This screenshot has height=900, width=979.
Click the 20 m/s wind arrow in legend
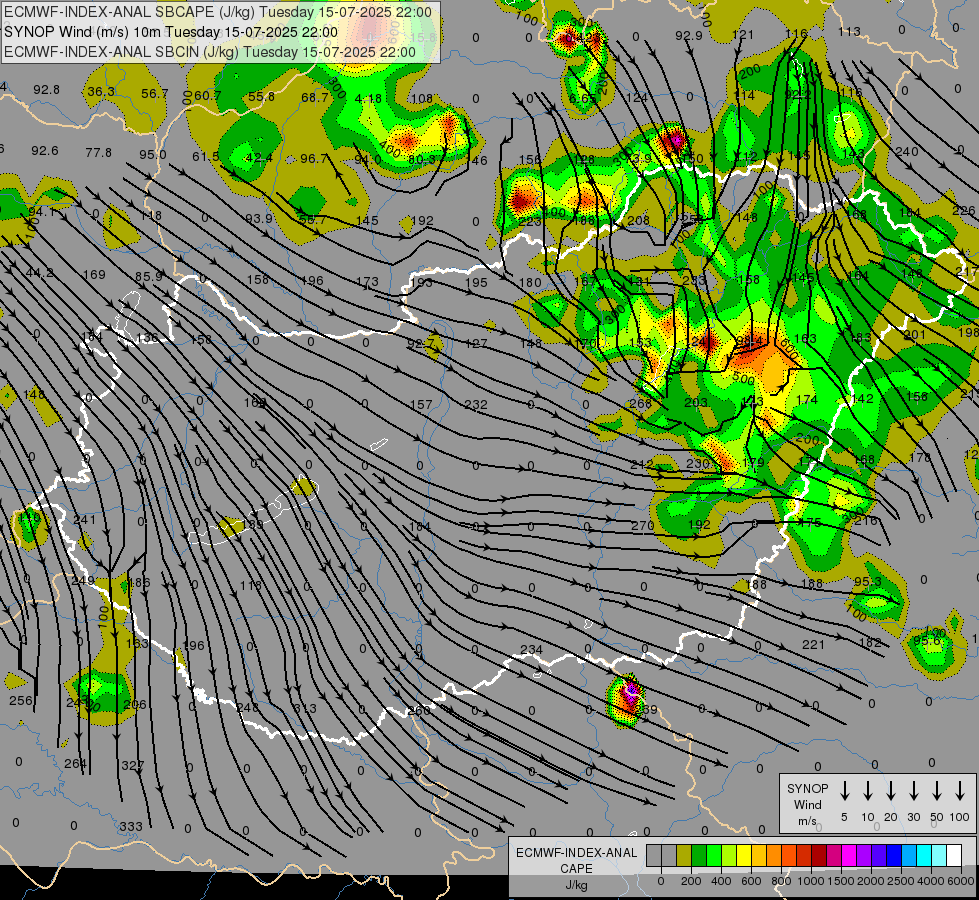pos(891,790)
